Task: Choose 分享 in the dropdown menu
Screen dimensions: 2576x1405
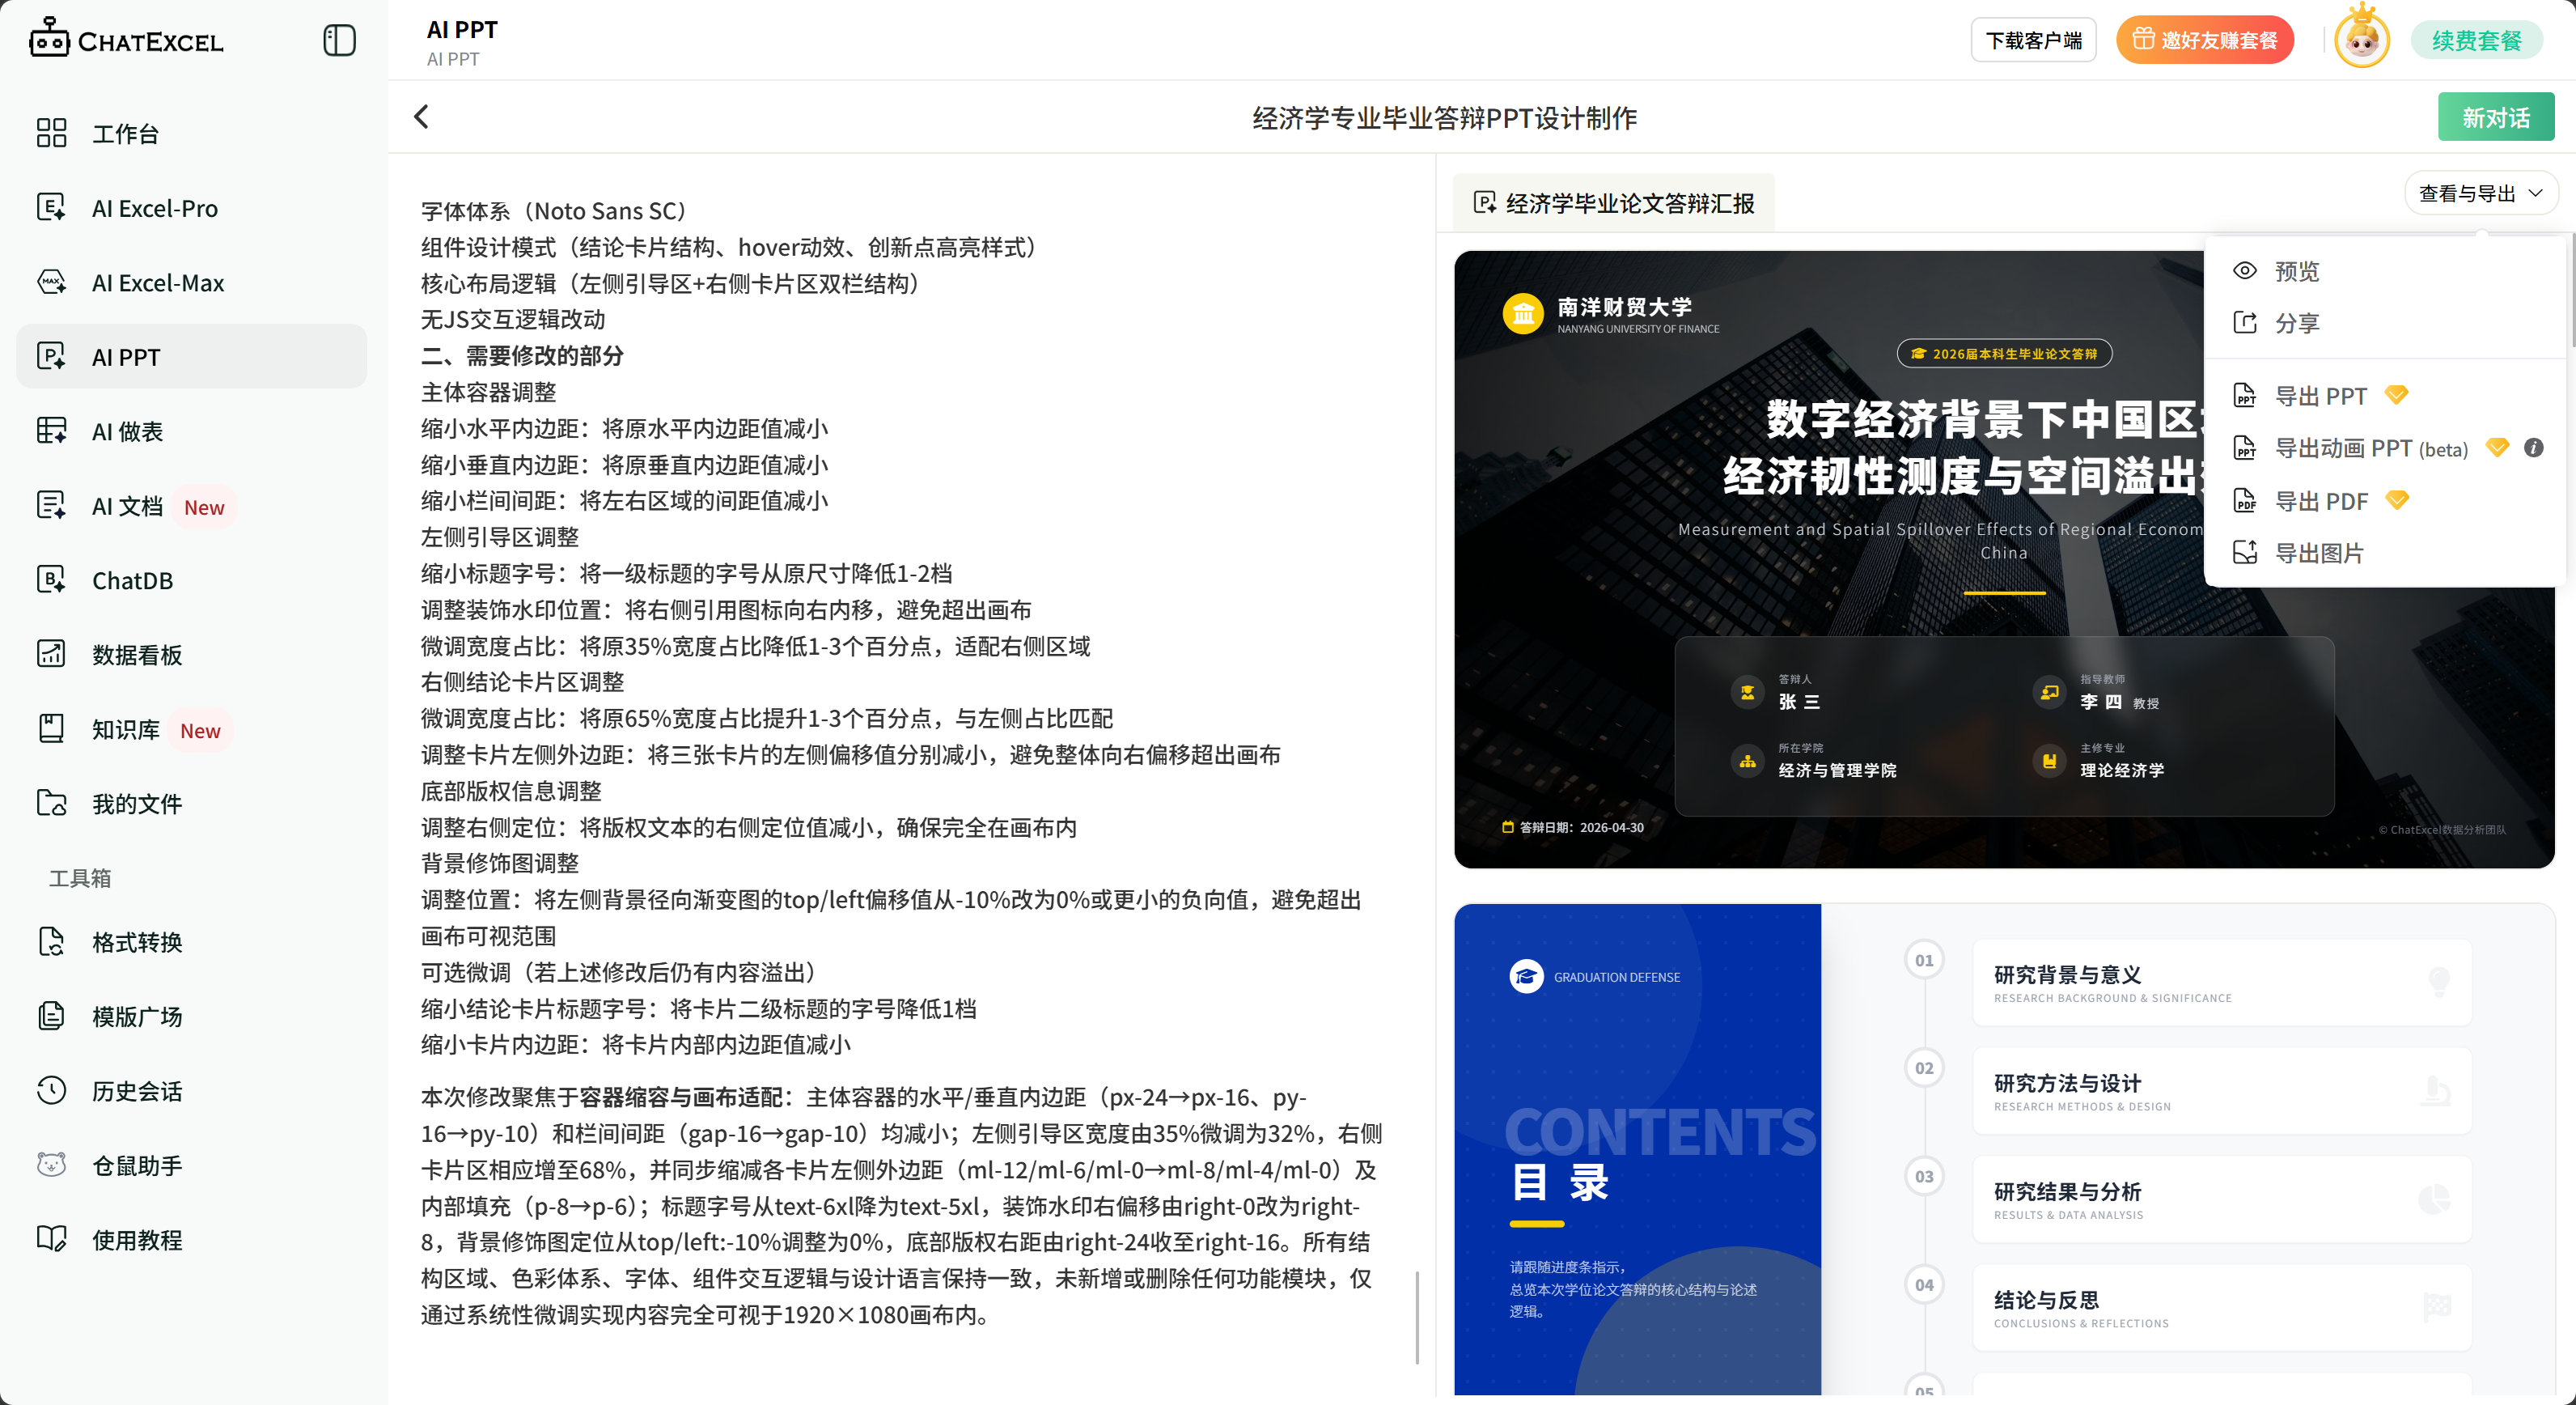Action: coord(2384,323)
